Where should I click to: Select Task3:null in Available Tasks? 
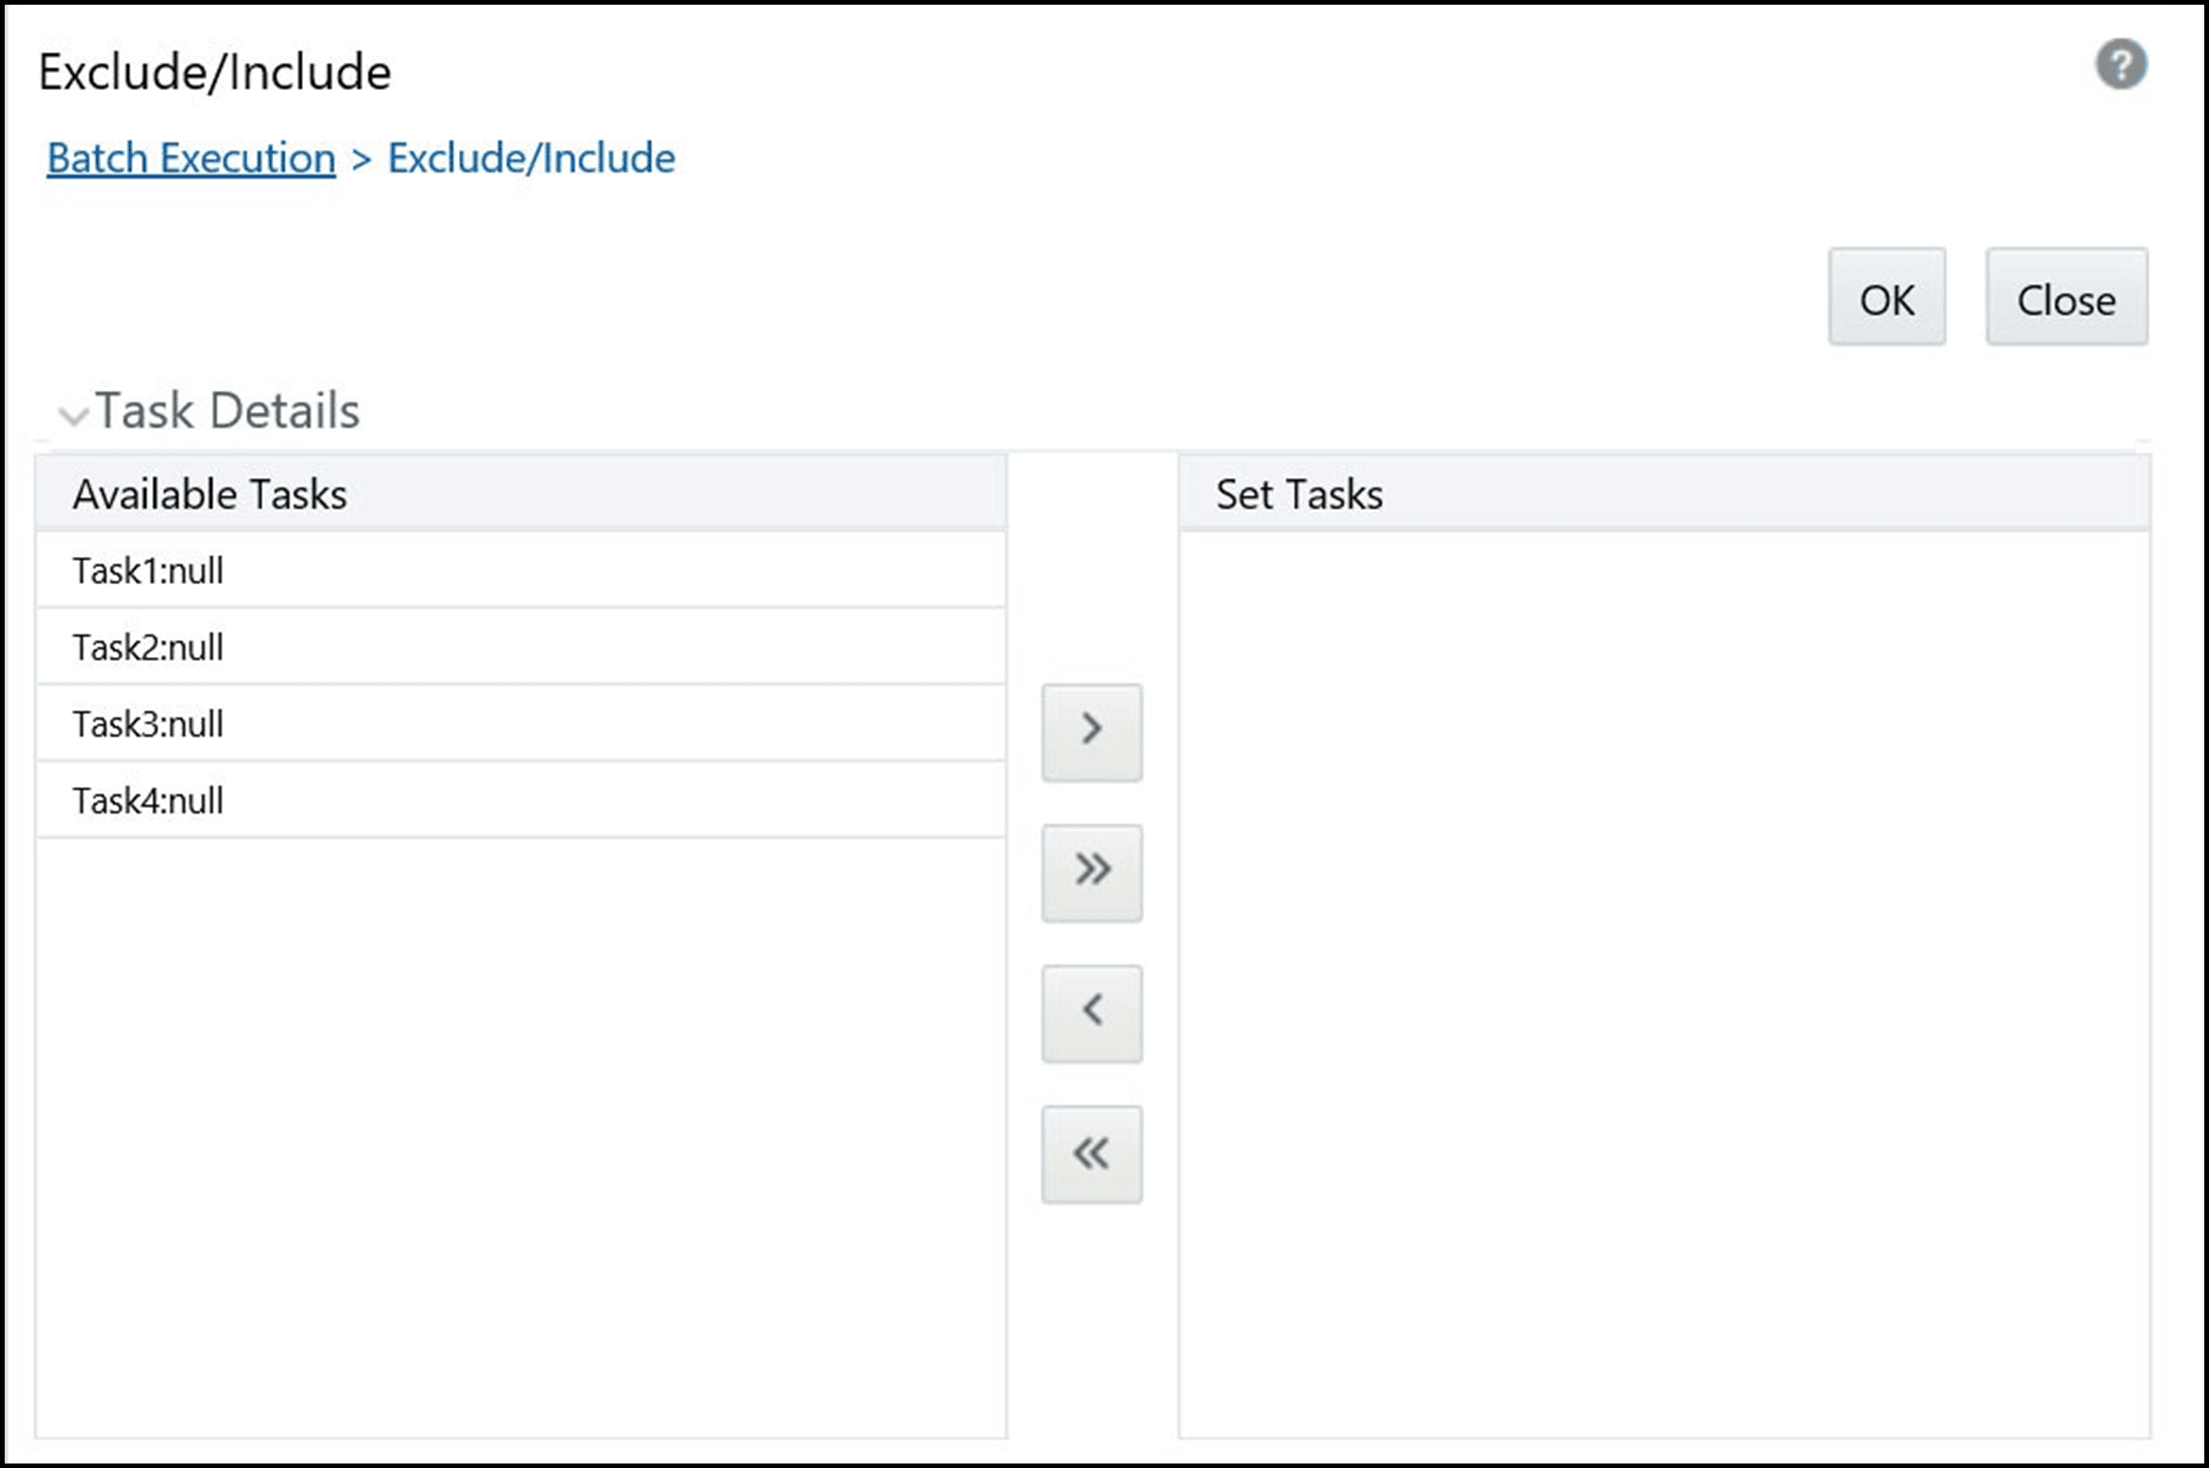(148, 723)
